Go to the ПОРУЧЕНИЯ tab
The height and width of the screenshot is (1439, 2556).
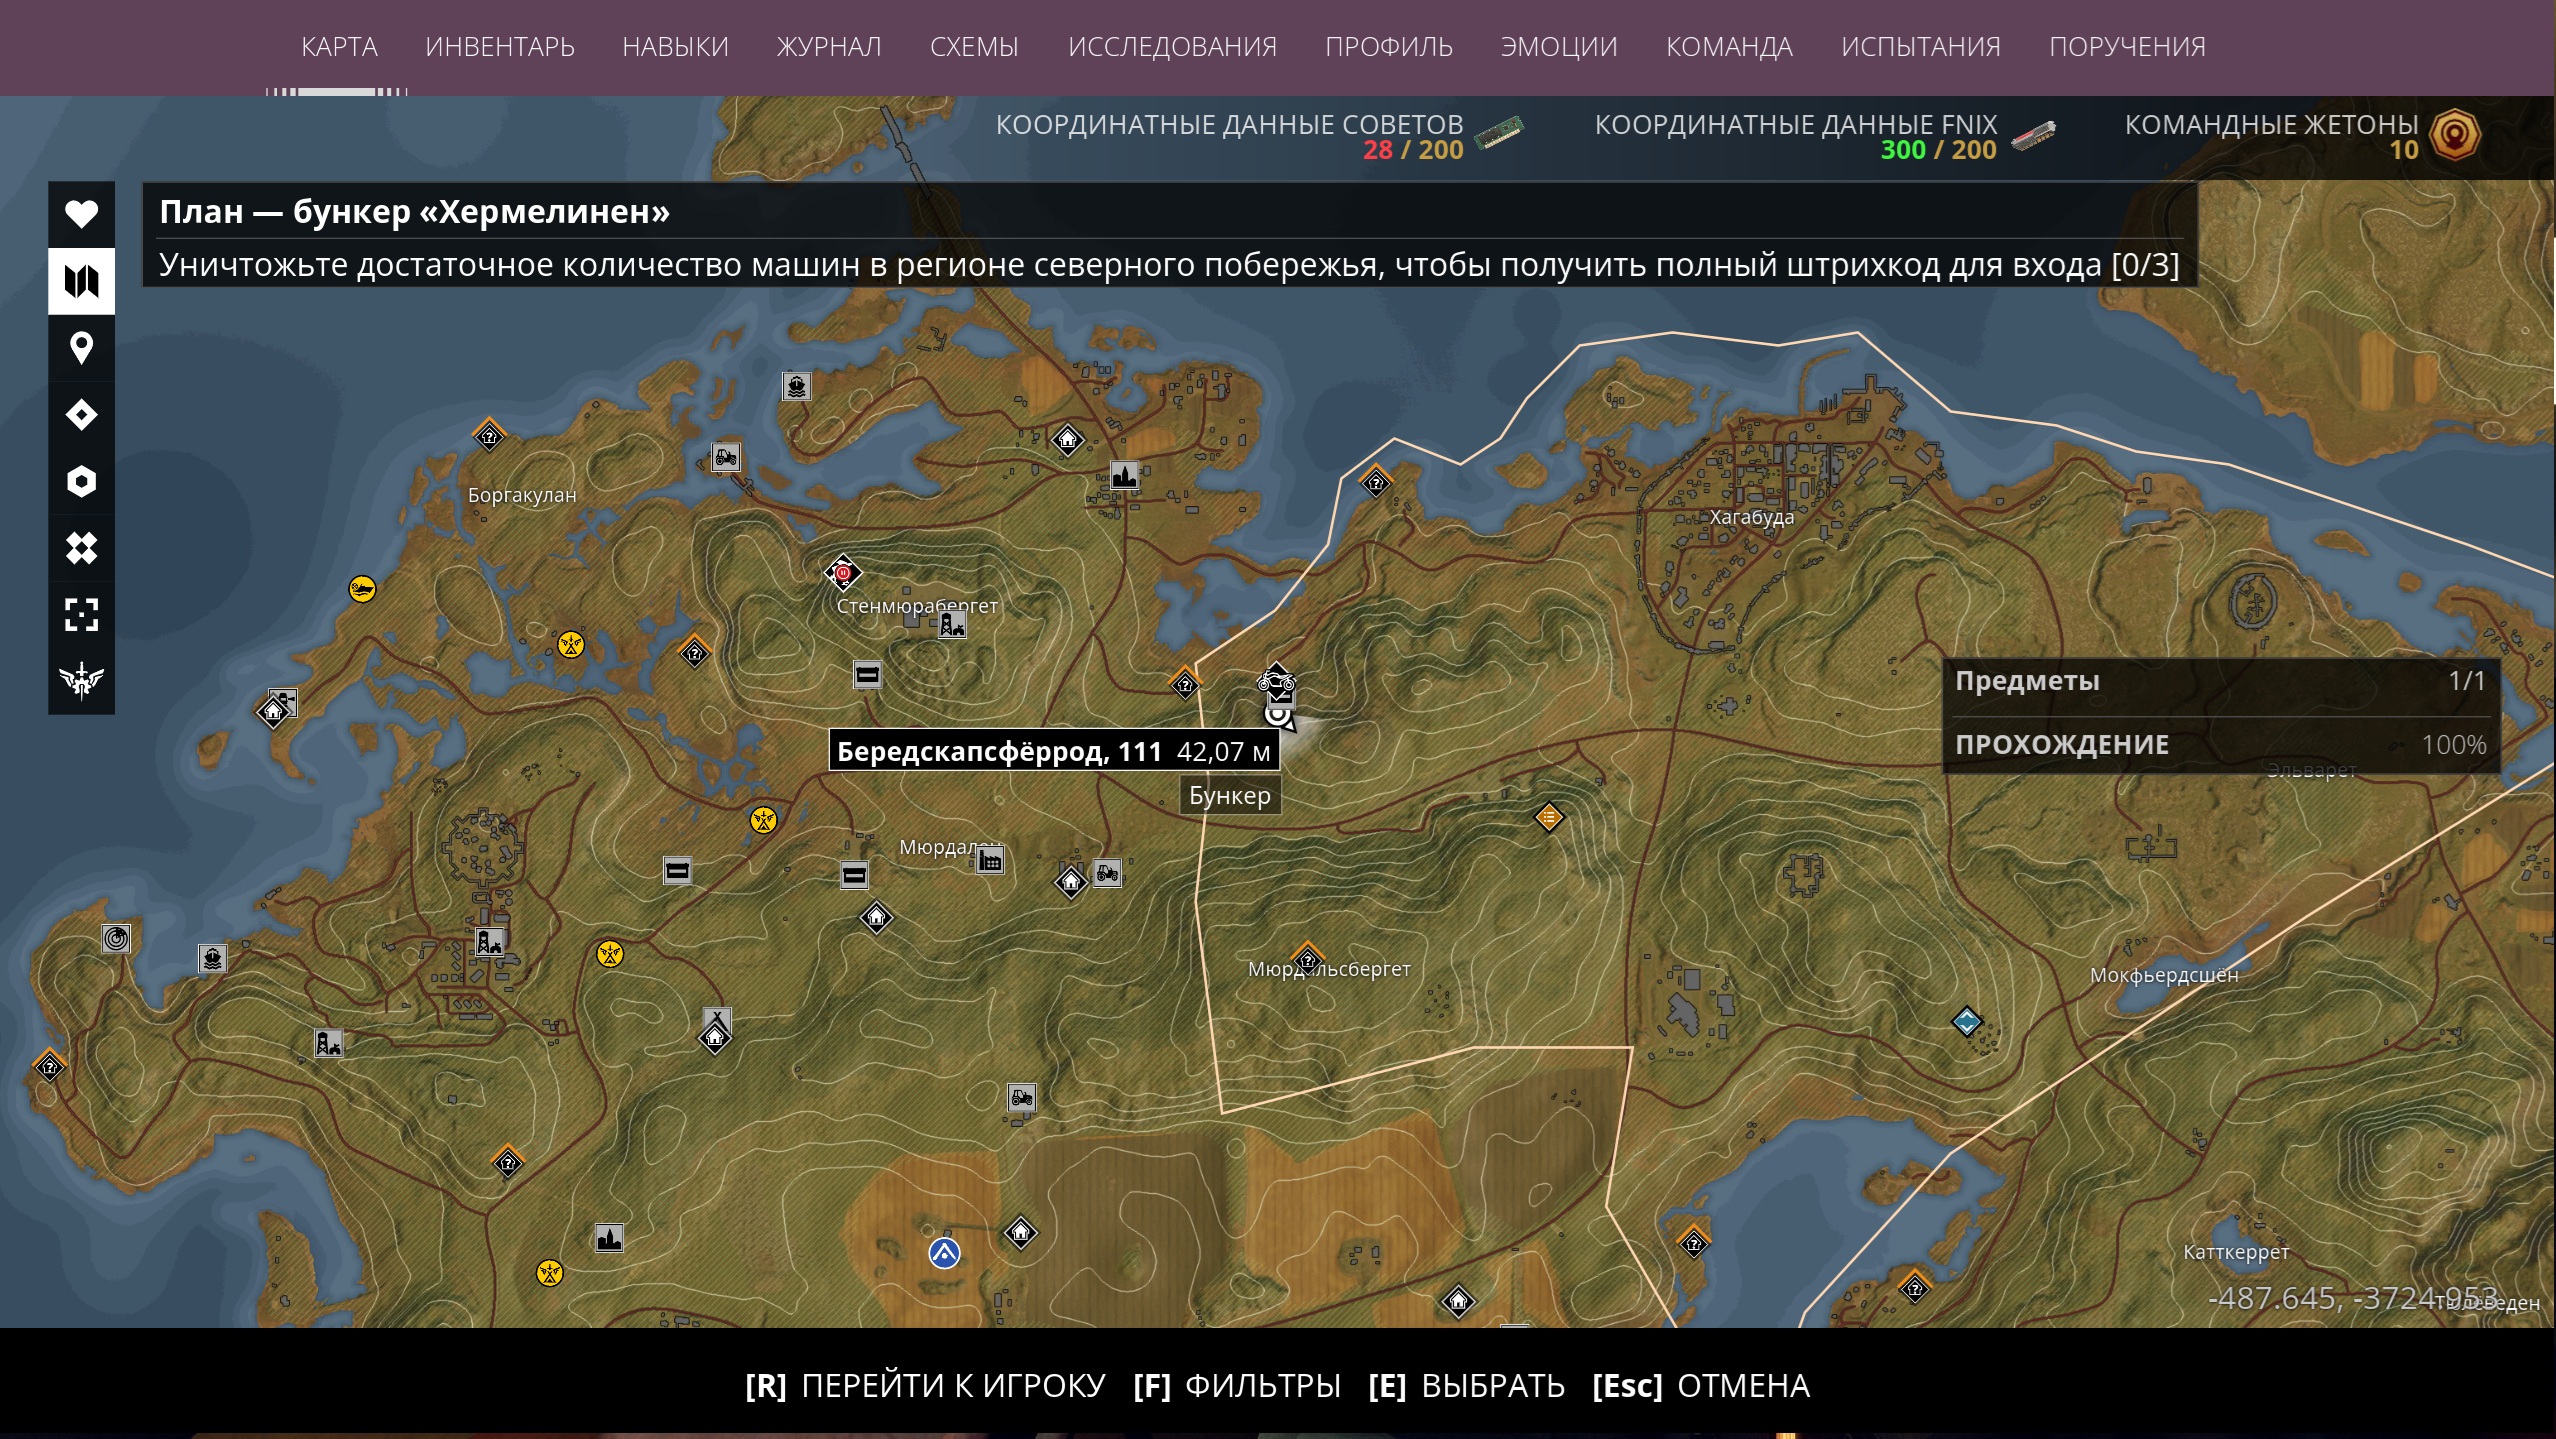click(x=2127, y=47)
